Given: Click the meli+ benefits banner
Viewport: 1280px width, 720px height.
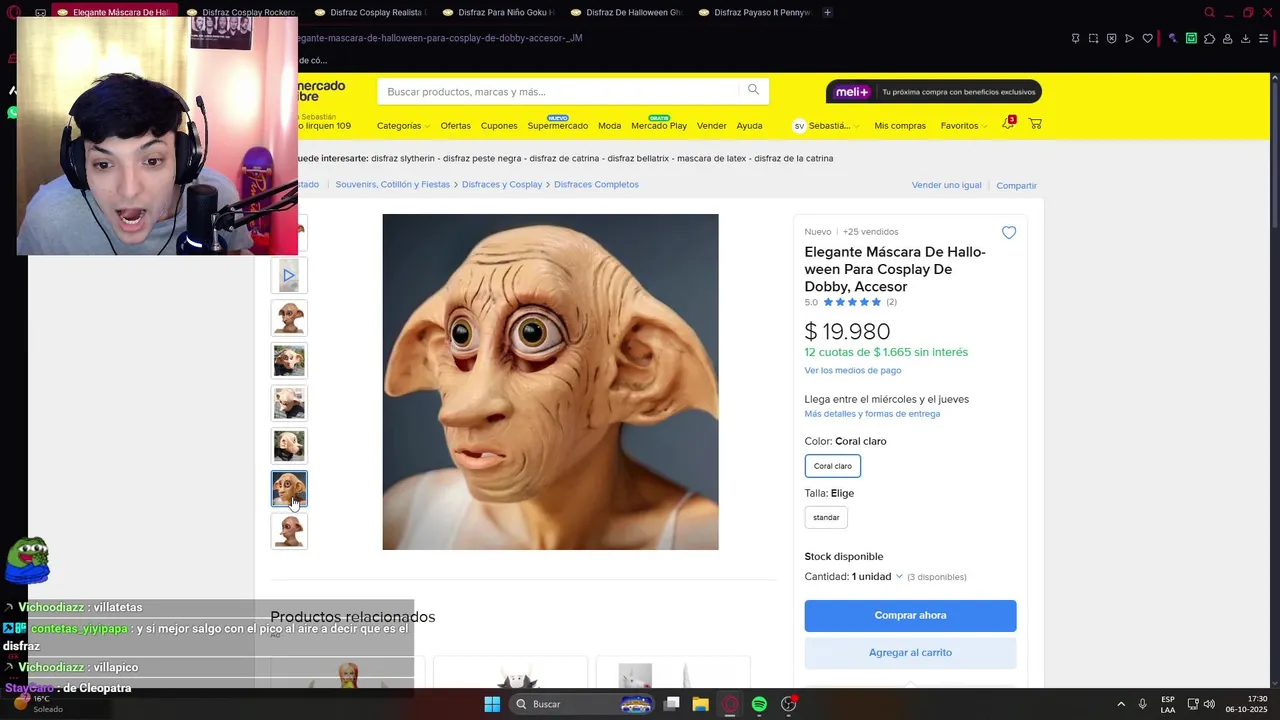Looking at the screenshot, I should [x=934, y=91].
